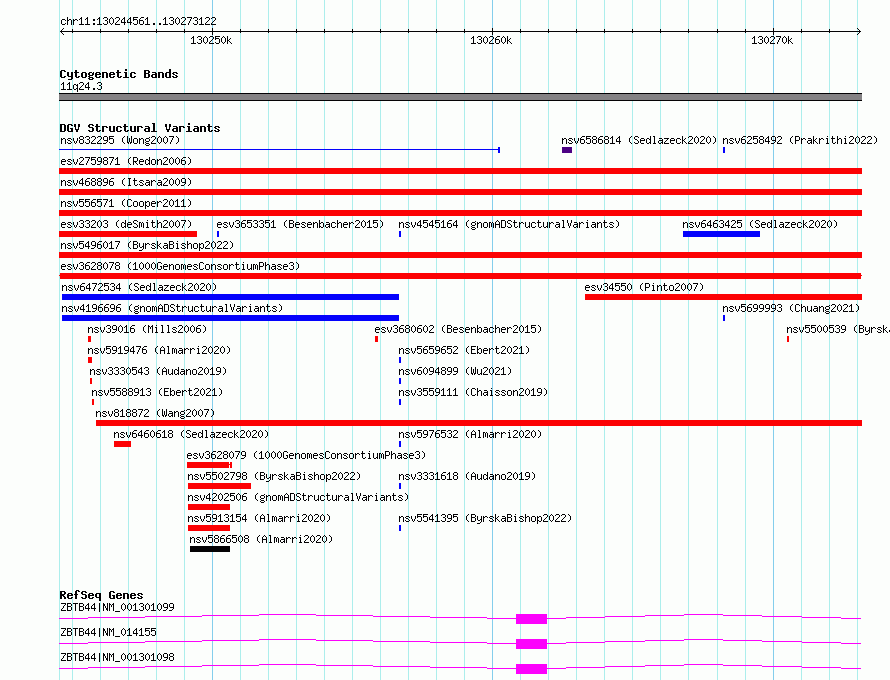
Task: Click nsv5502798 (ByrskaBishop2022) label
Action: pos(274,476)
